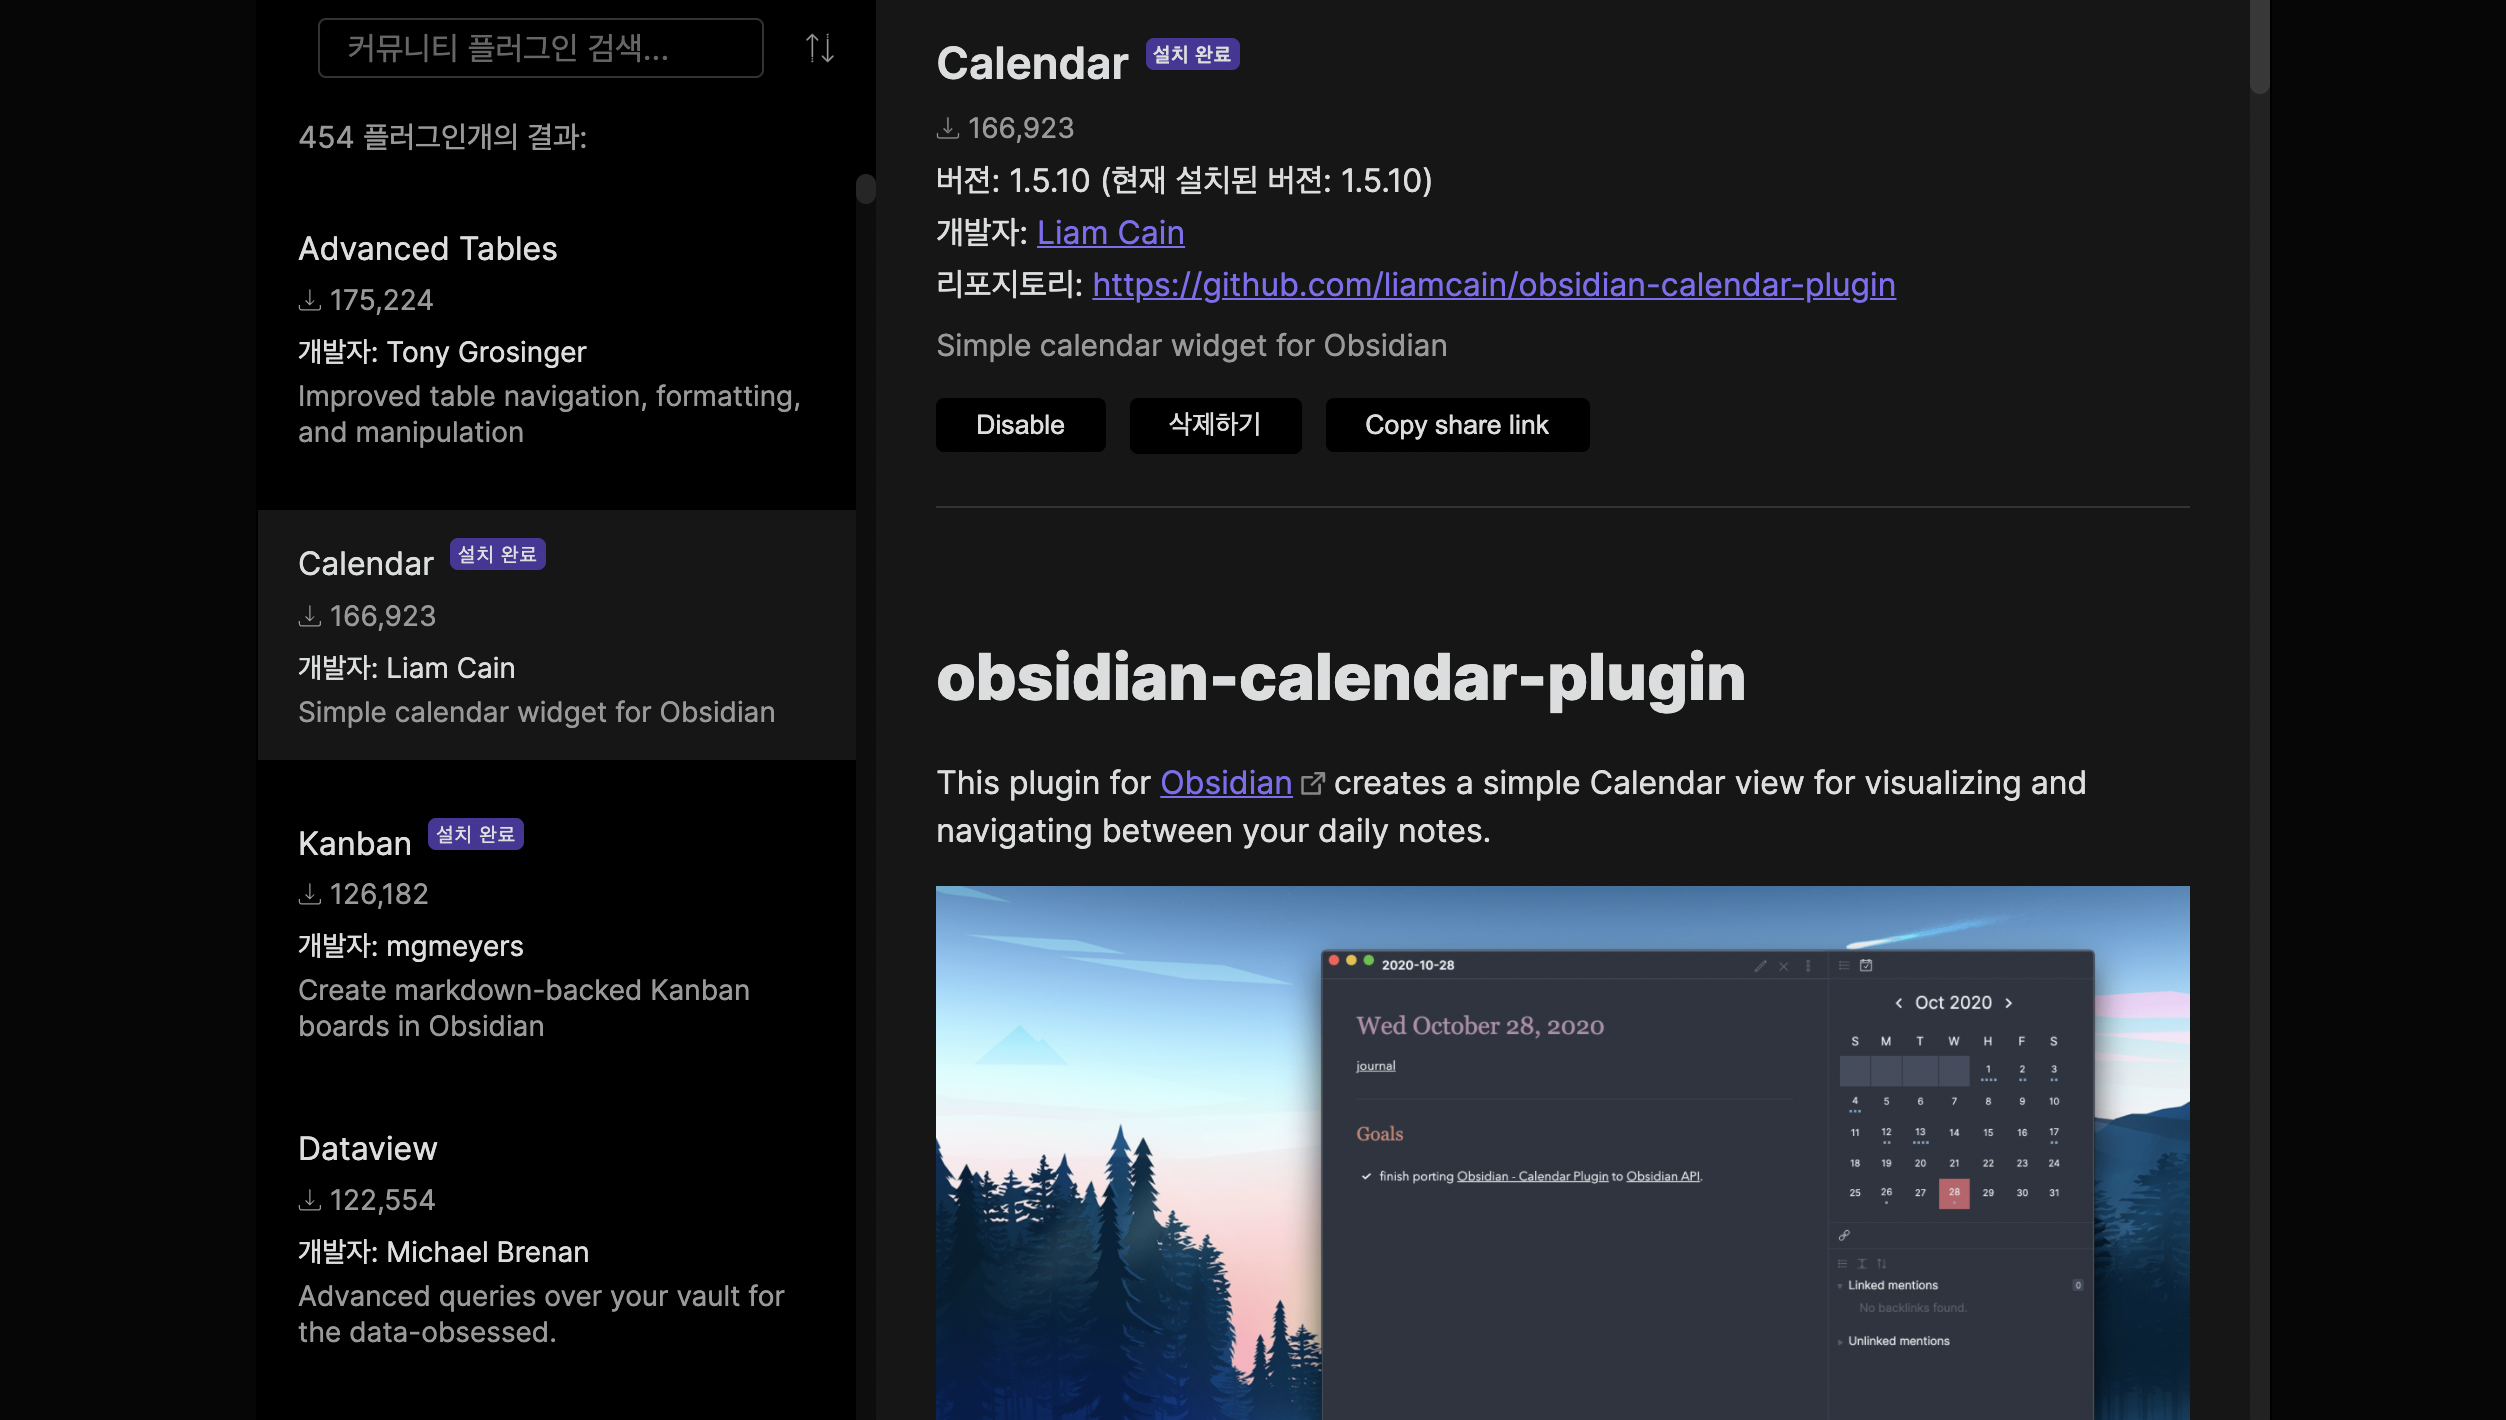Open the Liam Cain developer link

1110,233
